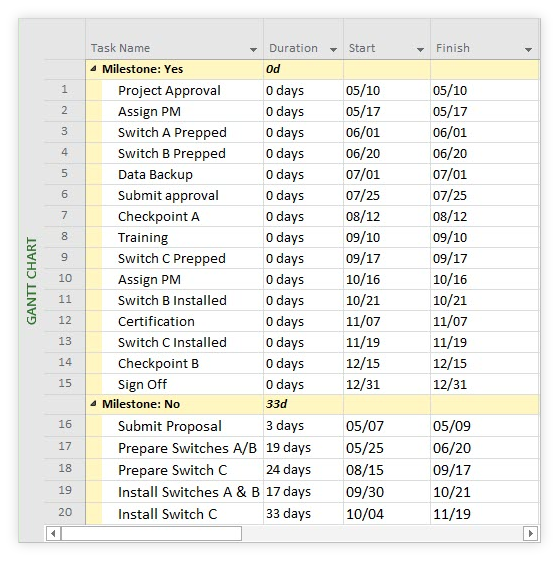Select the Assign PM task in row 2

(x=149, y=112)
